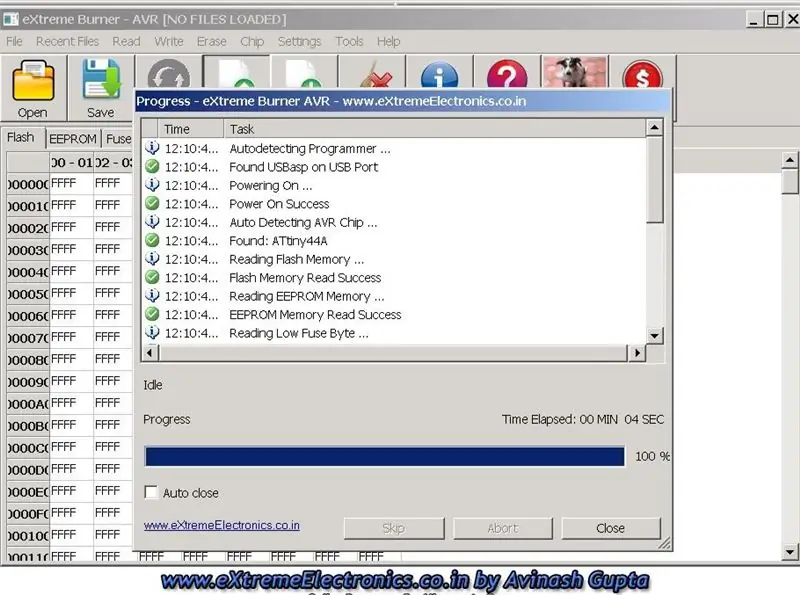Open the Read menu
This screenshot has height=595, width=800.
coord(126,41)
